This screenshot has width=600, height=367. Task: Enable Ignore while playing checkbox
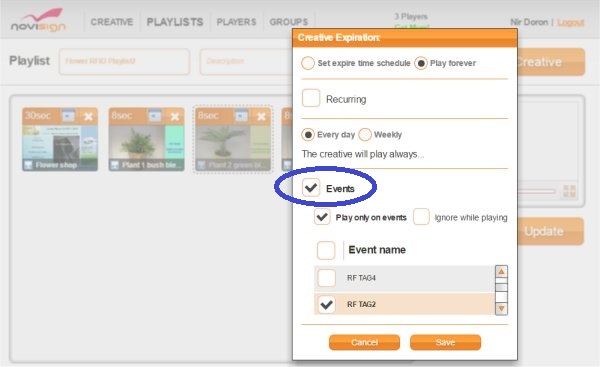421,217
